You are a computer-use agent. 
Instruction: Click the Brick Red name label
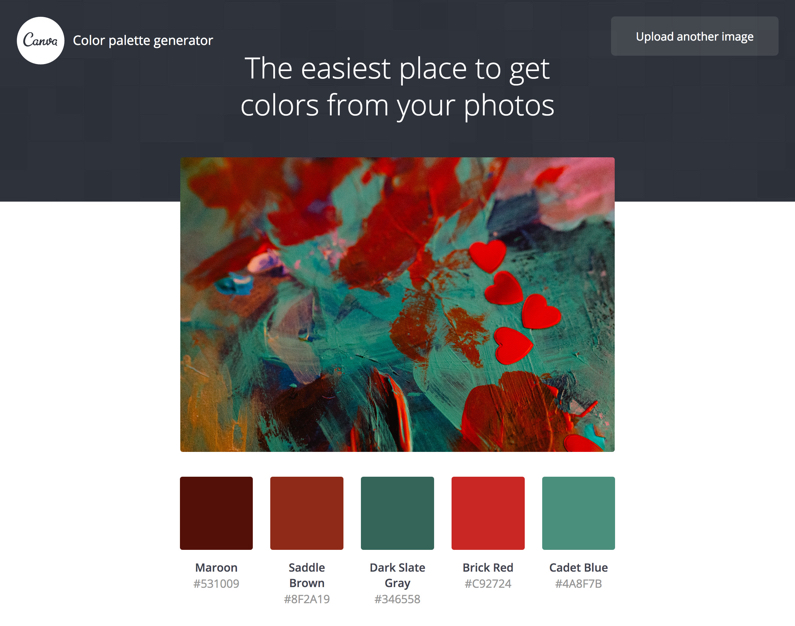click(488, 568)
